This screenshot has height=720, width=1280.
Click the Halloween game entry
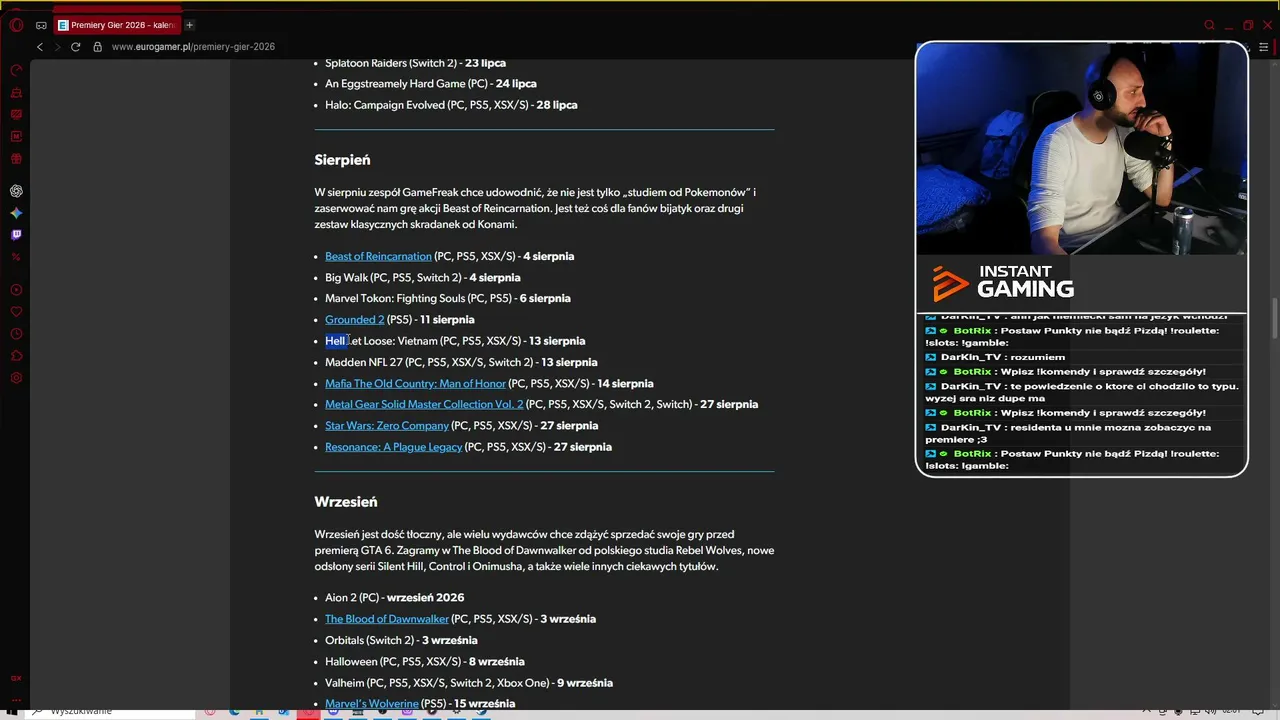425,662
